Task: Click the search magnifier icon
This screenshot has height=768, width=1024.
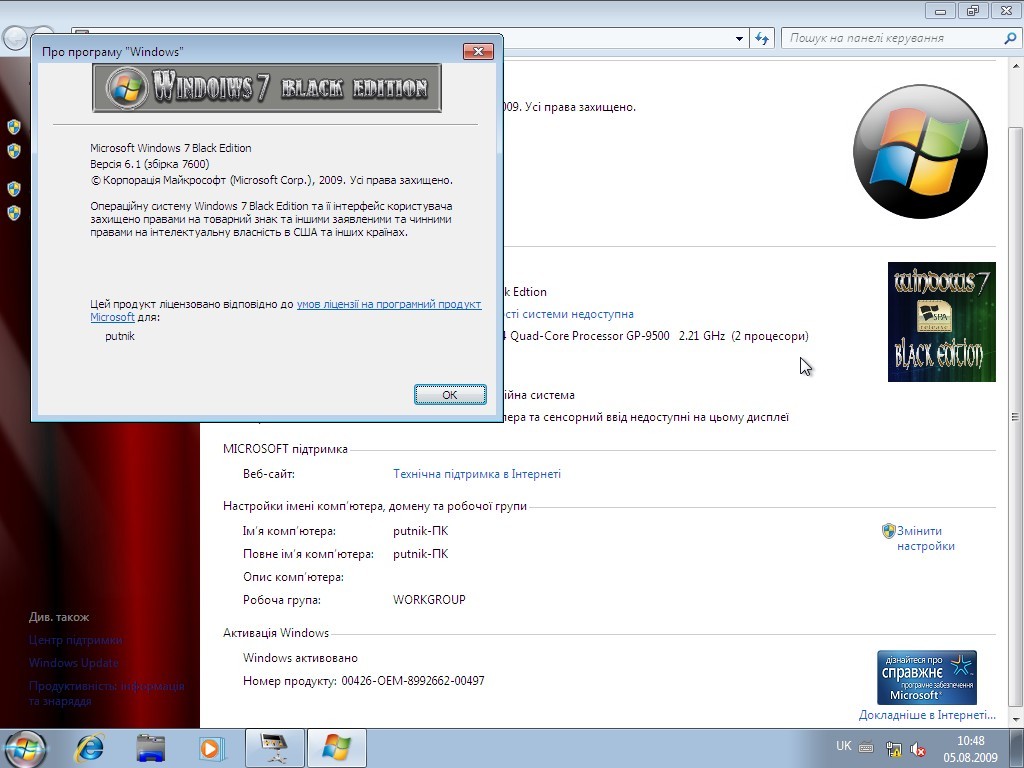Action: pos(1010,38)
